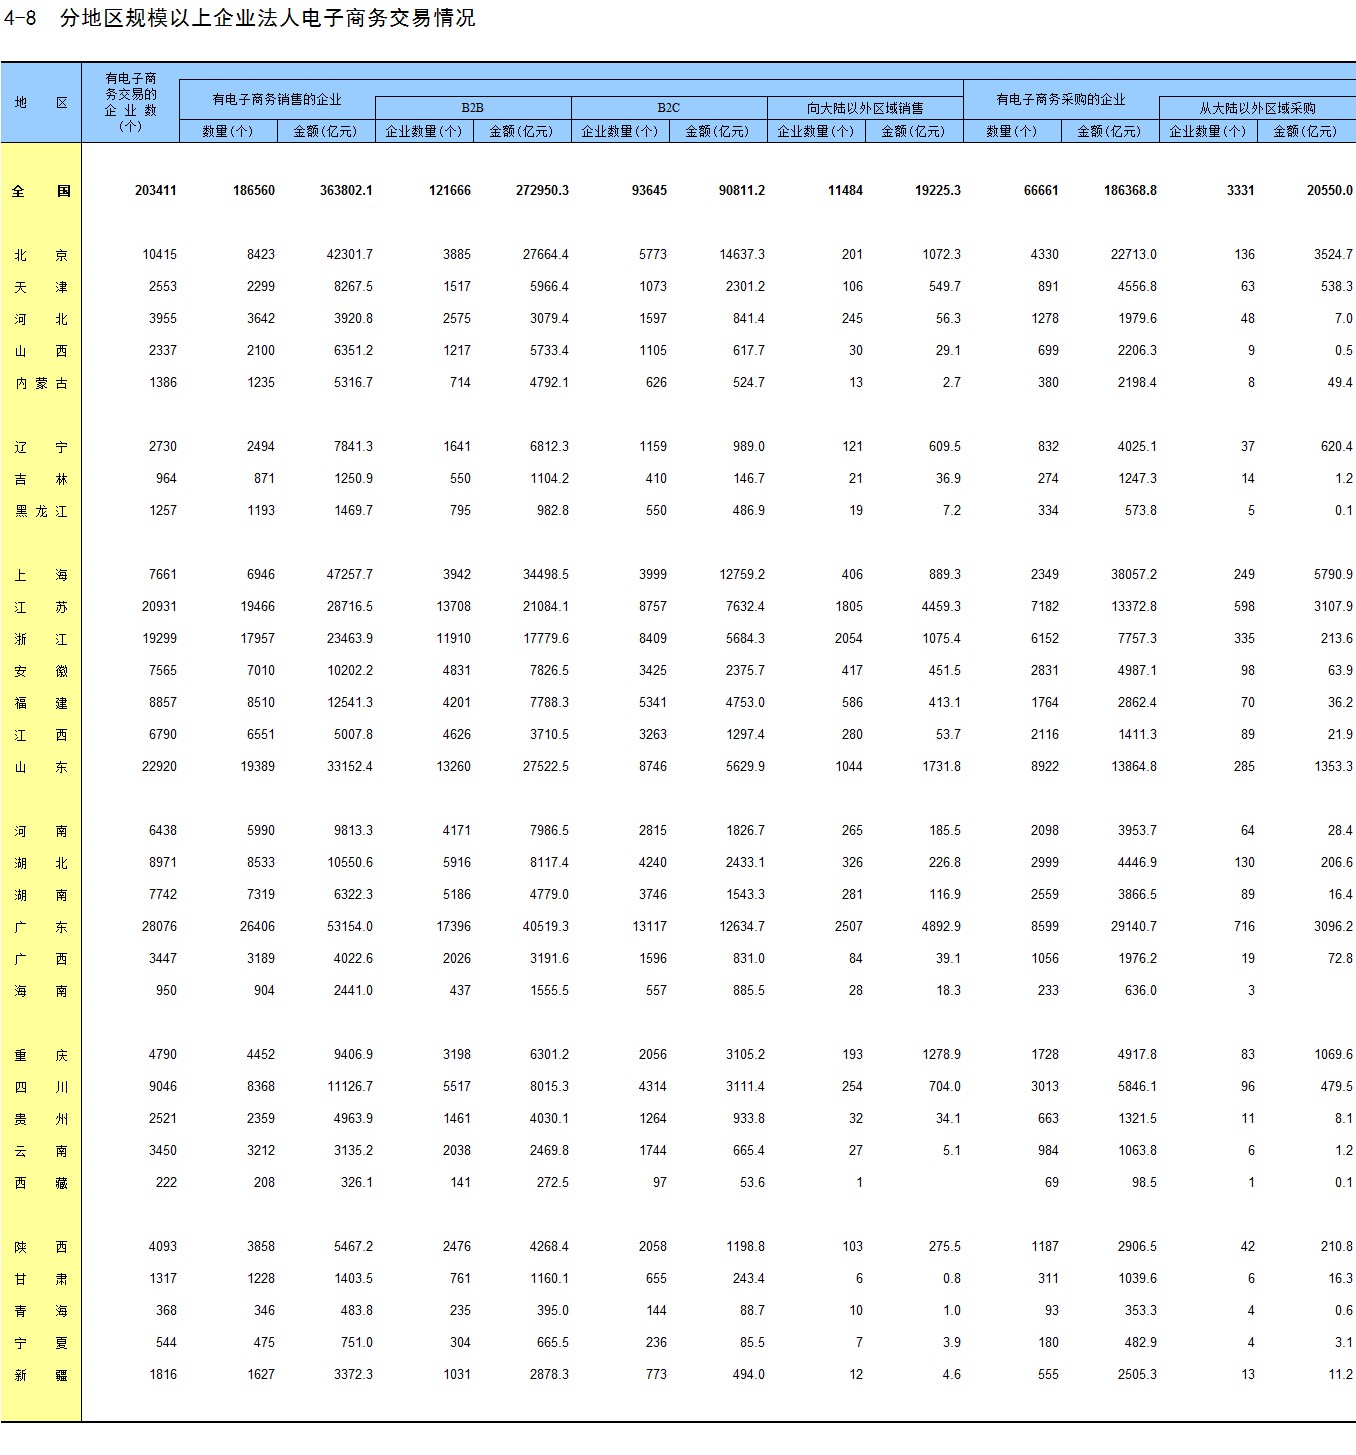1356x1455 pixels.
Task: Click the 广东 row label
Action: tap(41, 927)
